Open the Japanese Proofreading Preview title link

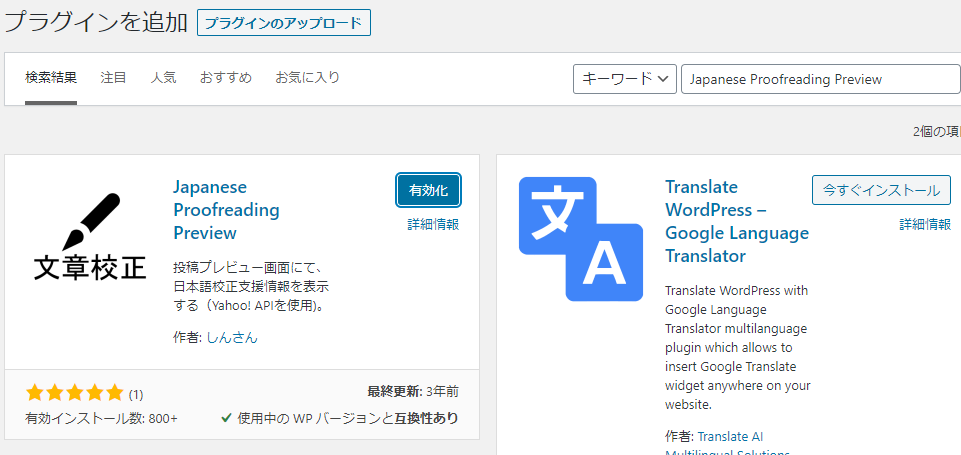[x=226, y=210]
